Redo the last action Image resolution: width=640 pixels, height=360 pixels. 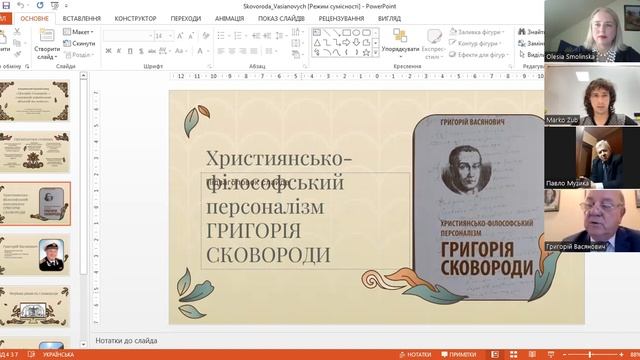coord(40,5)
